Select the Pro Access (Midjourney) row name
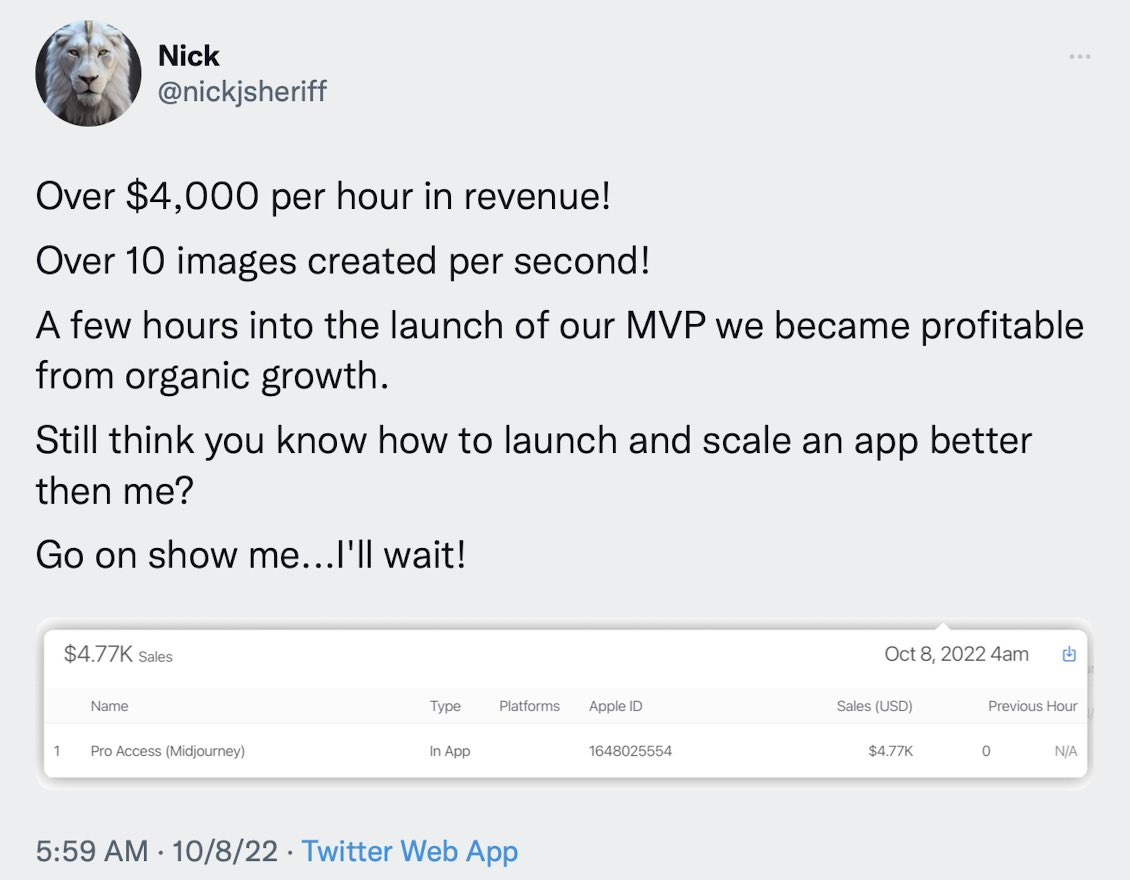Image resolution: width=1130 pixels, height=880 pixels. tap(167, 751)
